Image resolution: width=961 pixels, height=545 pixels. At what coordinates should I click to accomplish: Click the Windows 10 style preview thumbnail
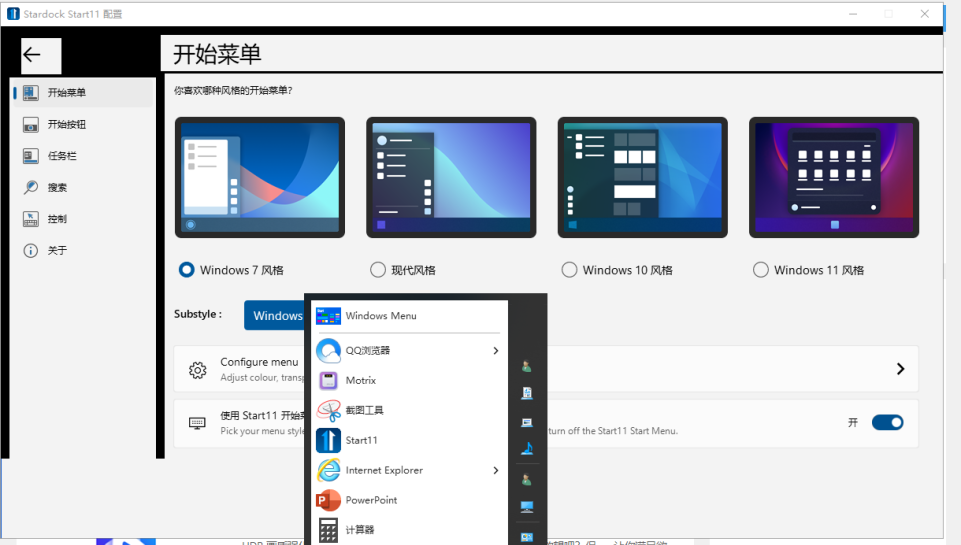[x=642, y=178]
